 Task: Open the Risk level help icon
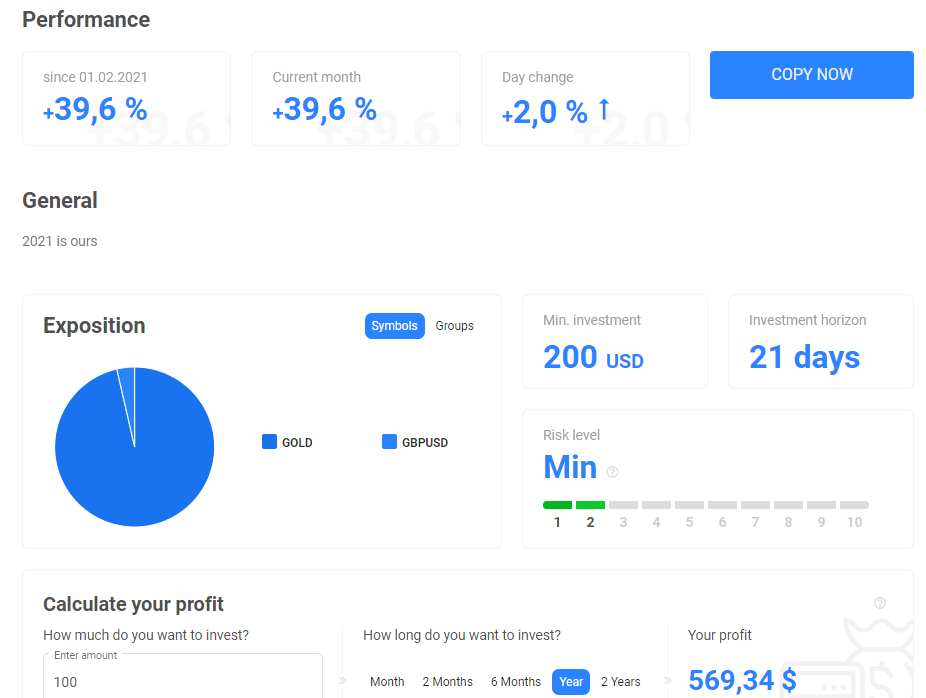click(612, 472)
